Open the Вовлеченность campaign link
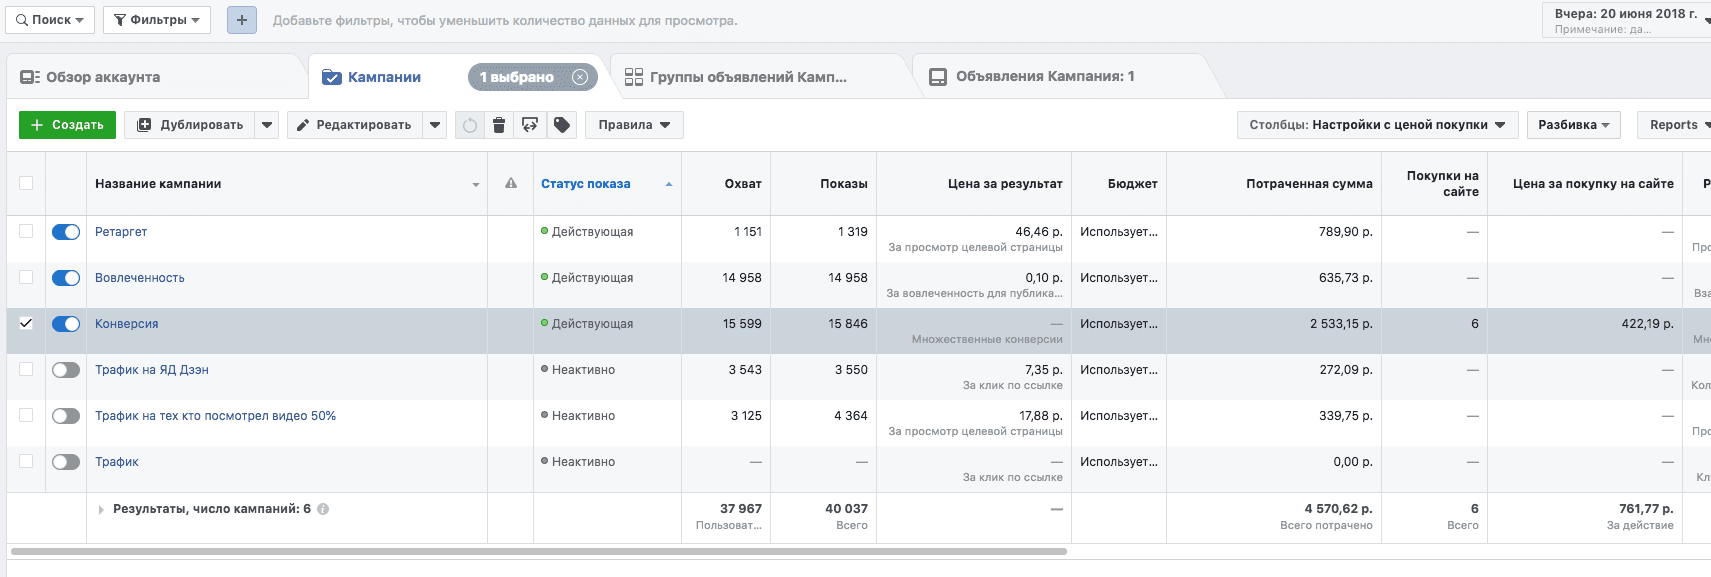The image size is (1711, 577). coord(140,278)
